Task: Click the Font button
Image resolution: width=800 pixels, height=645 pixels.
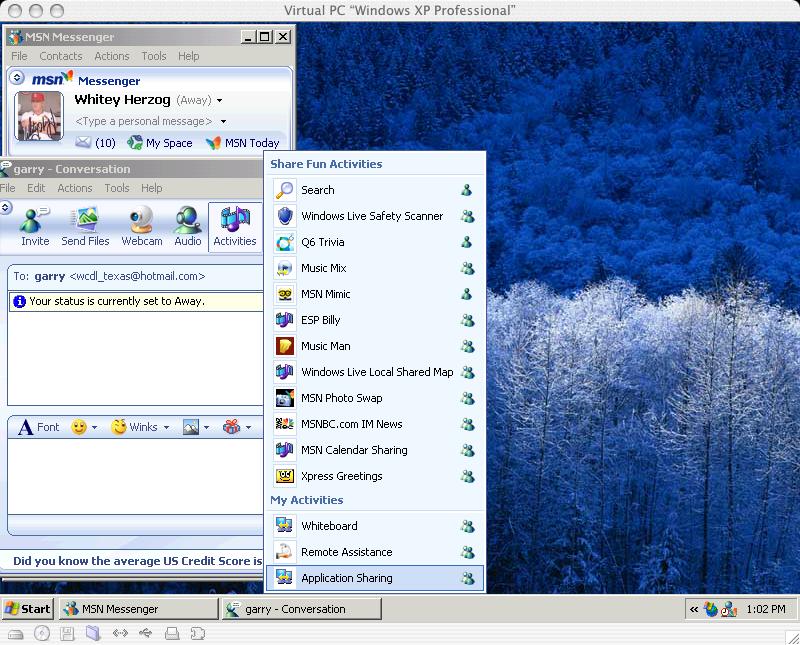Action: (39, 427)
